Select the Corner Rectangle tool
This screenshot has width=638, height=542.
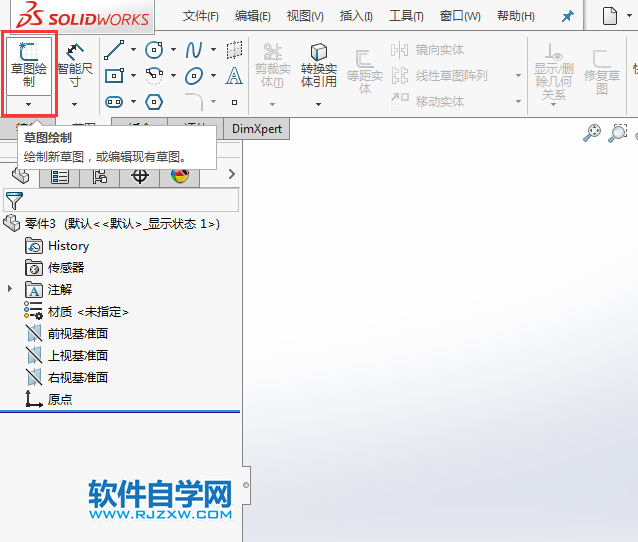(114, 76)
